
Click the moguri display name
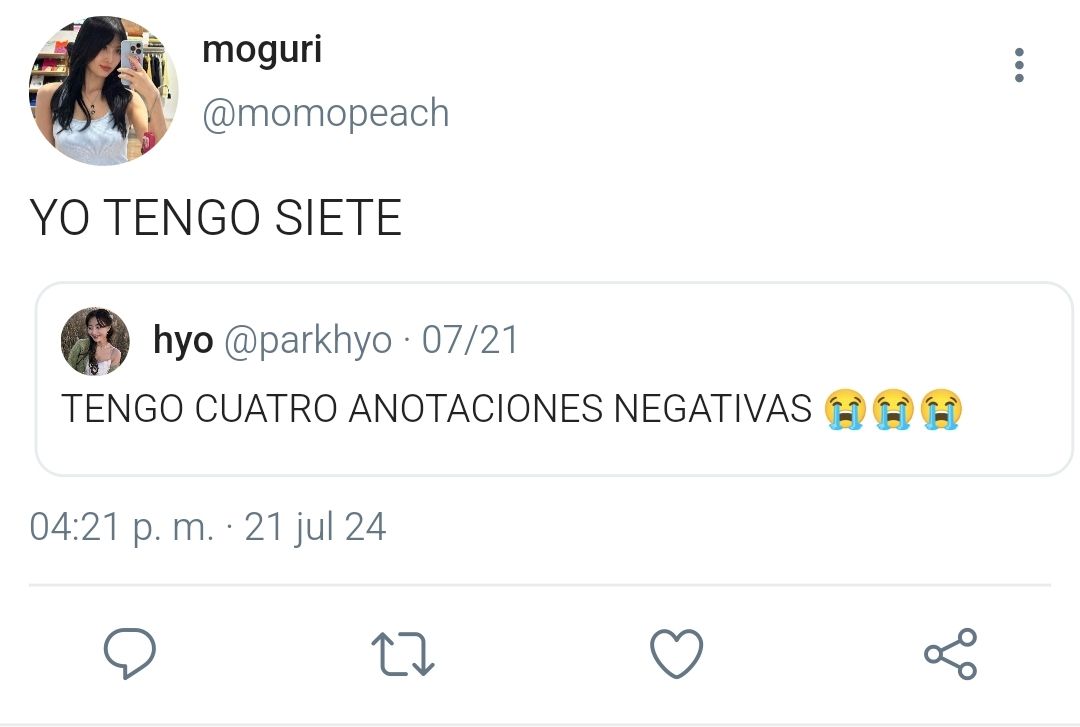click(262, 50)
